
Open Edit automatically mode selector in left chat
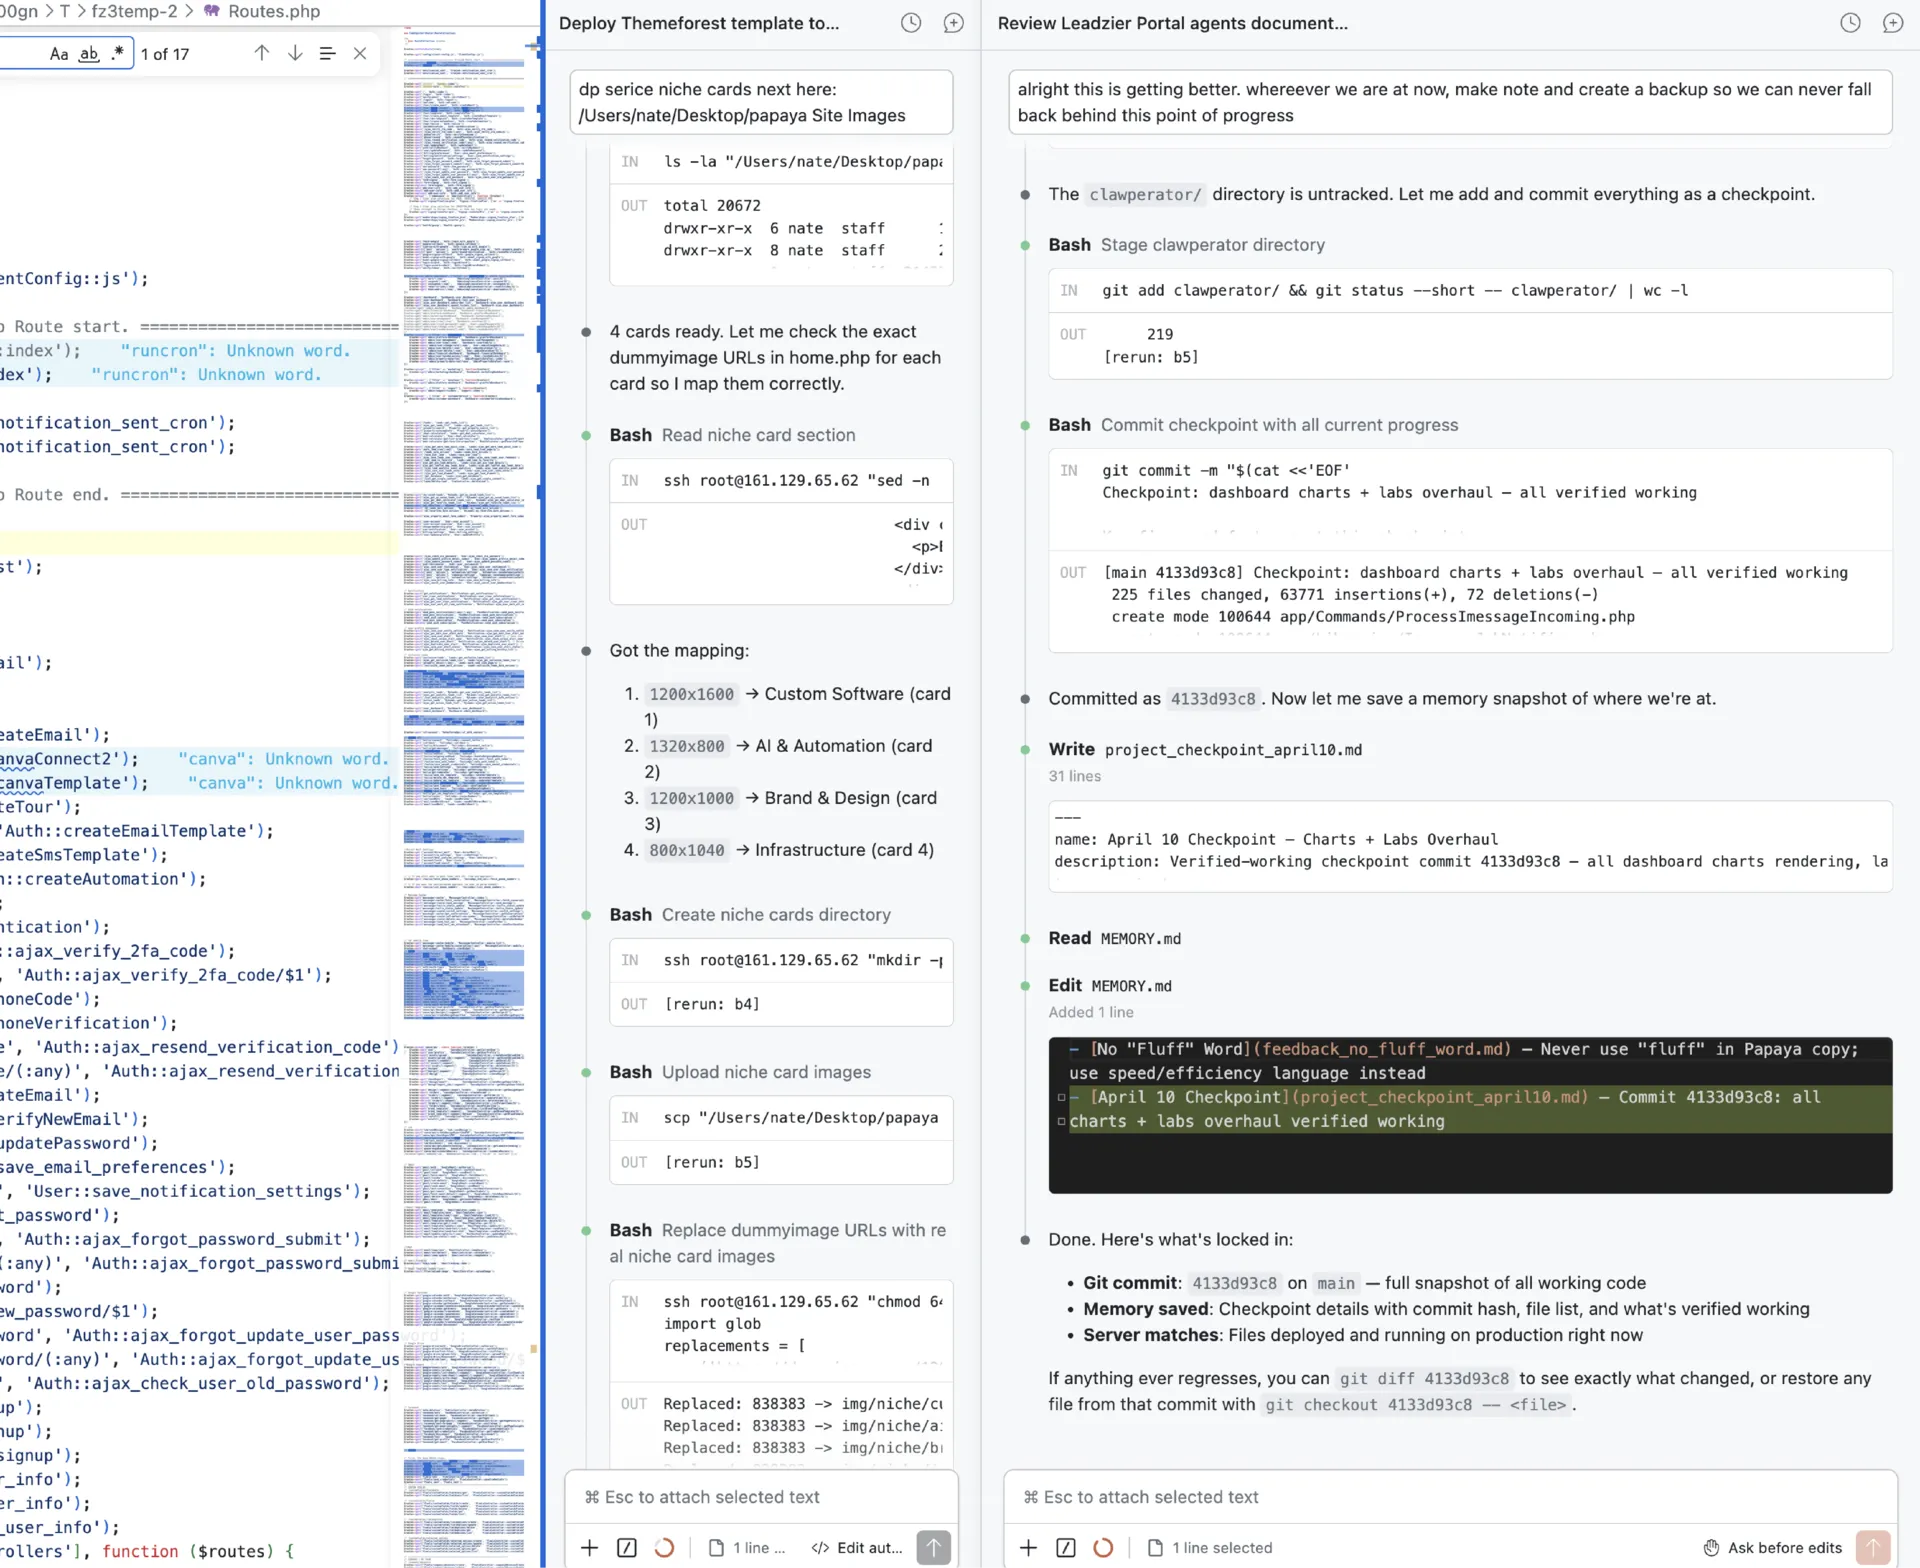tap(857, 1547)
